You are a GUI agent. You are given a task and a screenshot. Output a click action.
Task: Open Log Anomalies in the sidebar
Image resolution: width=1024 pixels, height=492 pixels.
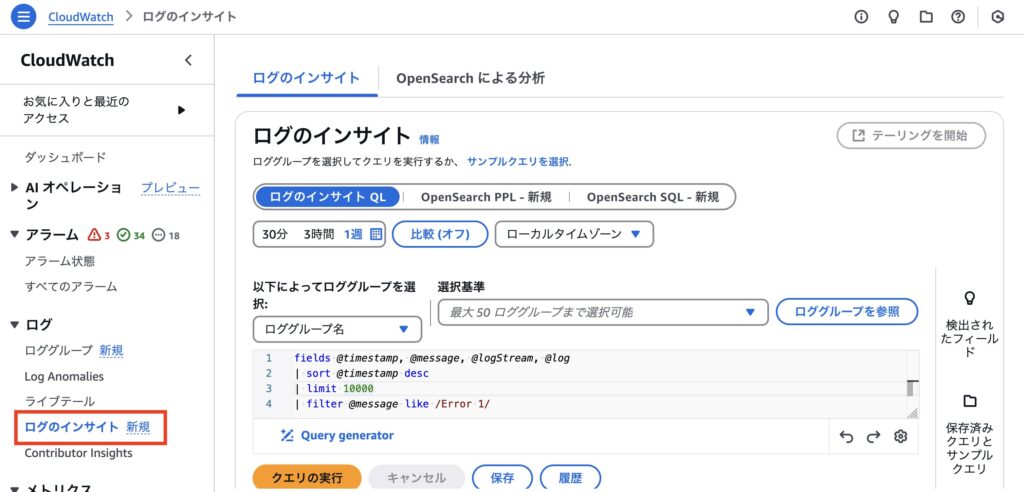(x=64, y=376)
